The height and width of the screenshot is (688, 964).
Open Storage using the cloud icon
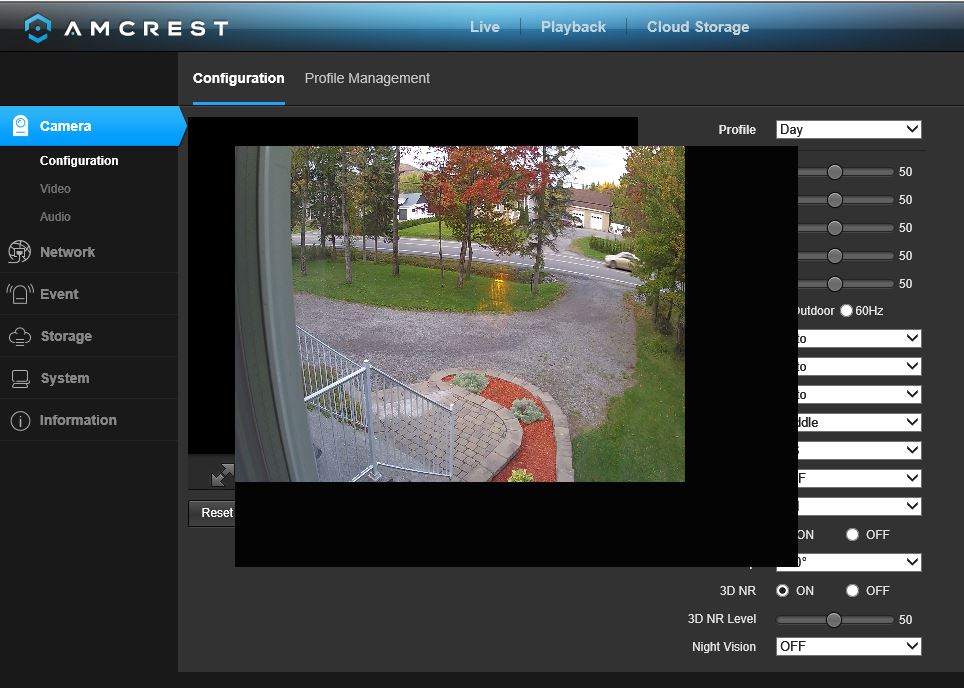point(20,336)
